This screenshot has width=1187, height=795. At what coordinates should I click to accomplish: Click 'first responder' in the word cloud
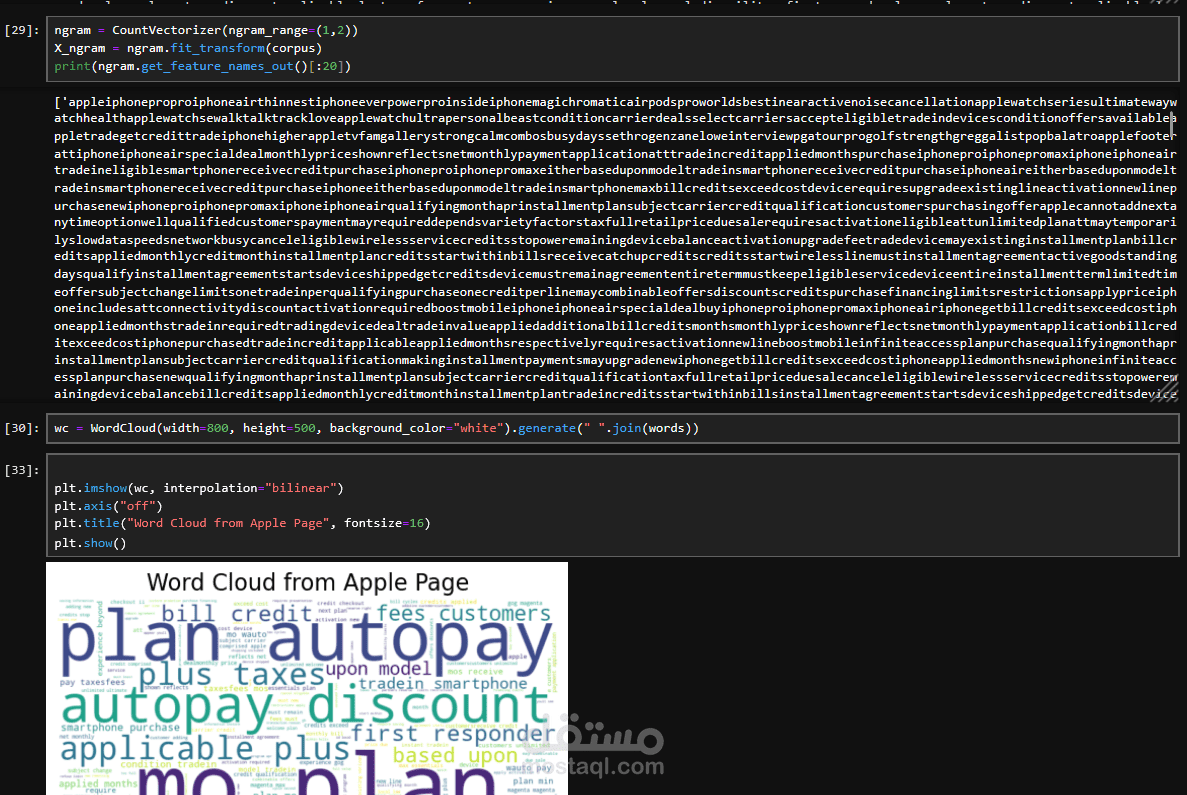[453, 733]
